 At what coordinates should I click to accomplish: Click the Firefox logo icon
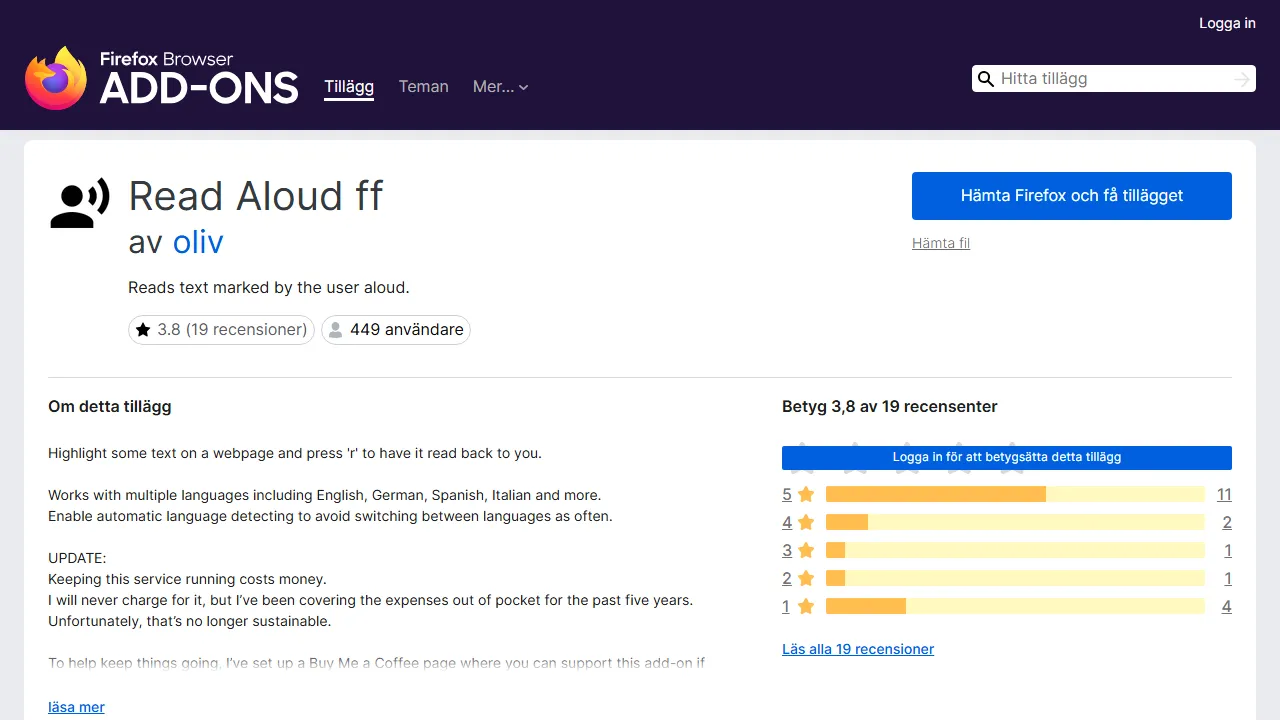[x=56, y=78]
